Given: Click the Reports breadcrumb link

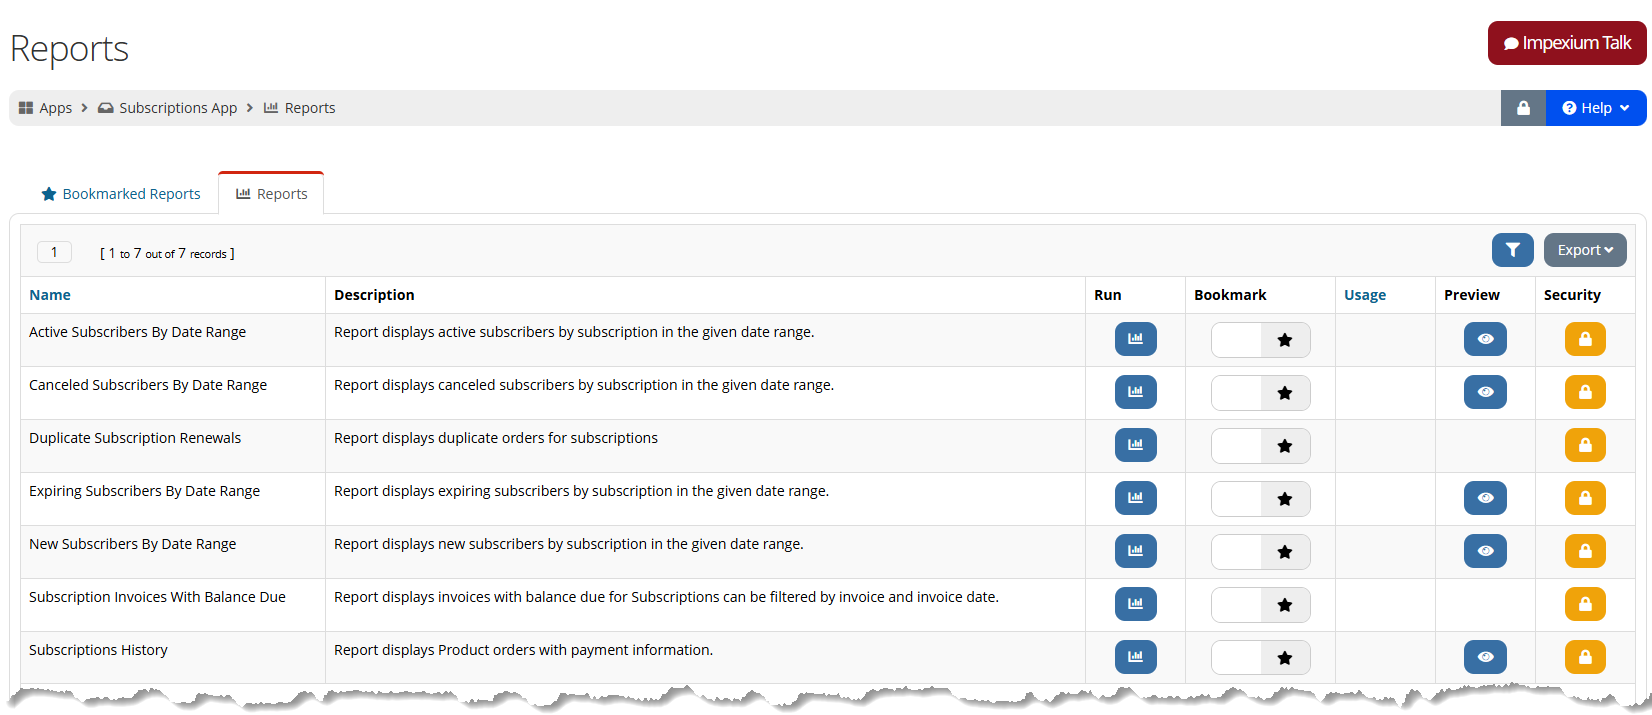Looking at the screenshot, I should (x=299, y=108).
